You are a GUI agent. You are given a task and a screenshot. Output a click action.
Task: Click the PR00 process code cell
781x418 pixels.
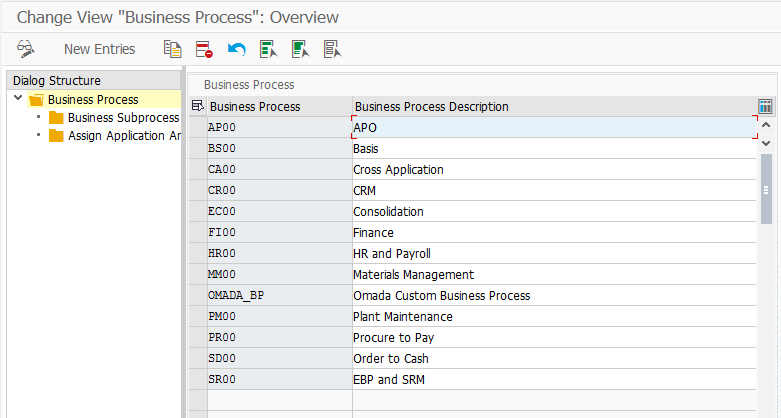coord(279,337)
